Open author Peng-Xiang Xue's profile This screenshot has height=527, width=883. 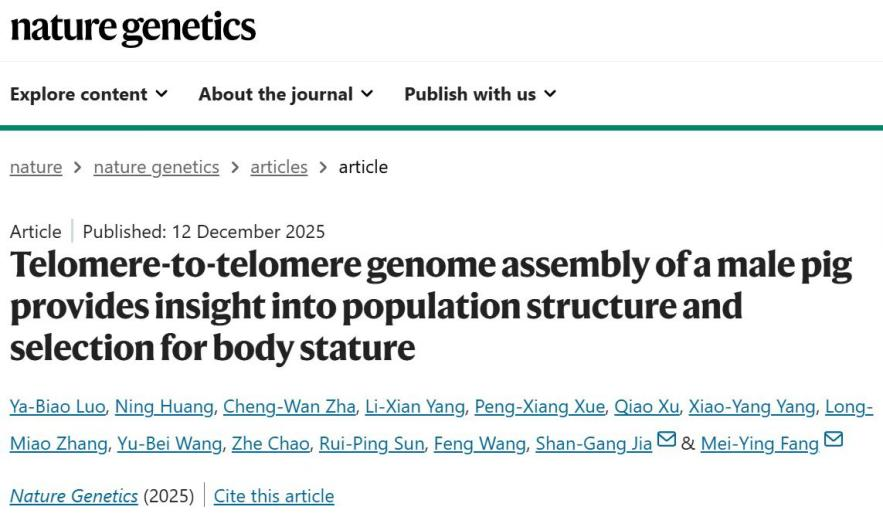(540, 406)
